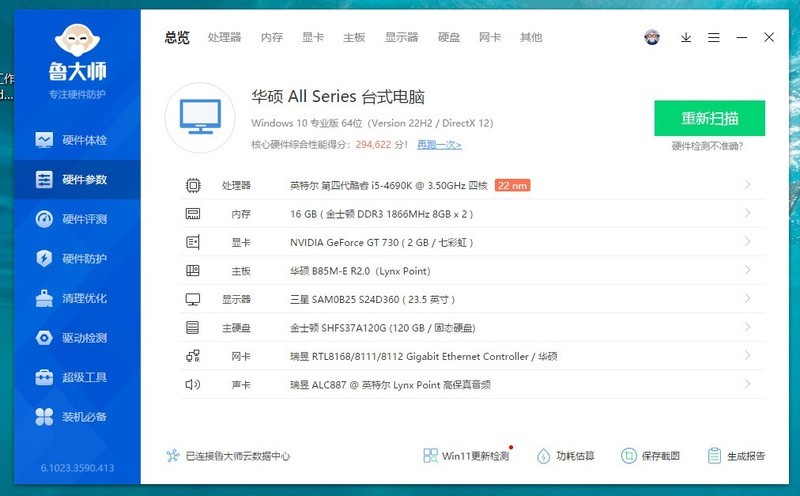Click the 内存 RAM icon
Screen dimensions: 800x496
193,214
